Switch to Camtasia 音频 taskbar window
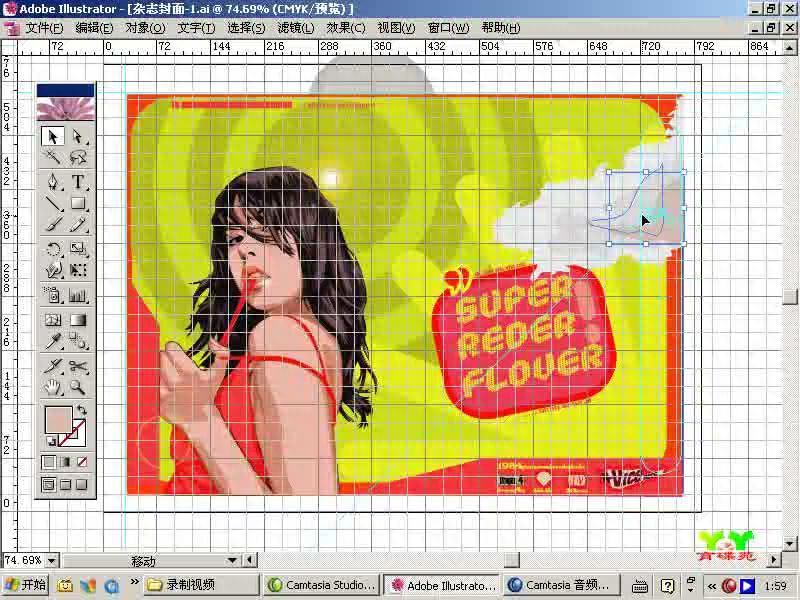The width and height of the screenshot is (800, 600). [561, 585]
